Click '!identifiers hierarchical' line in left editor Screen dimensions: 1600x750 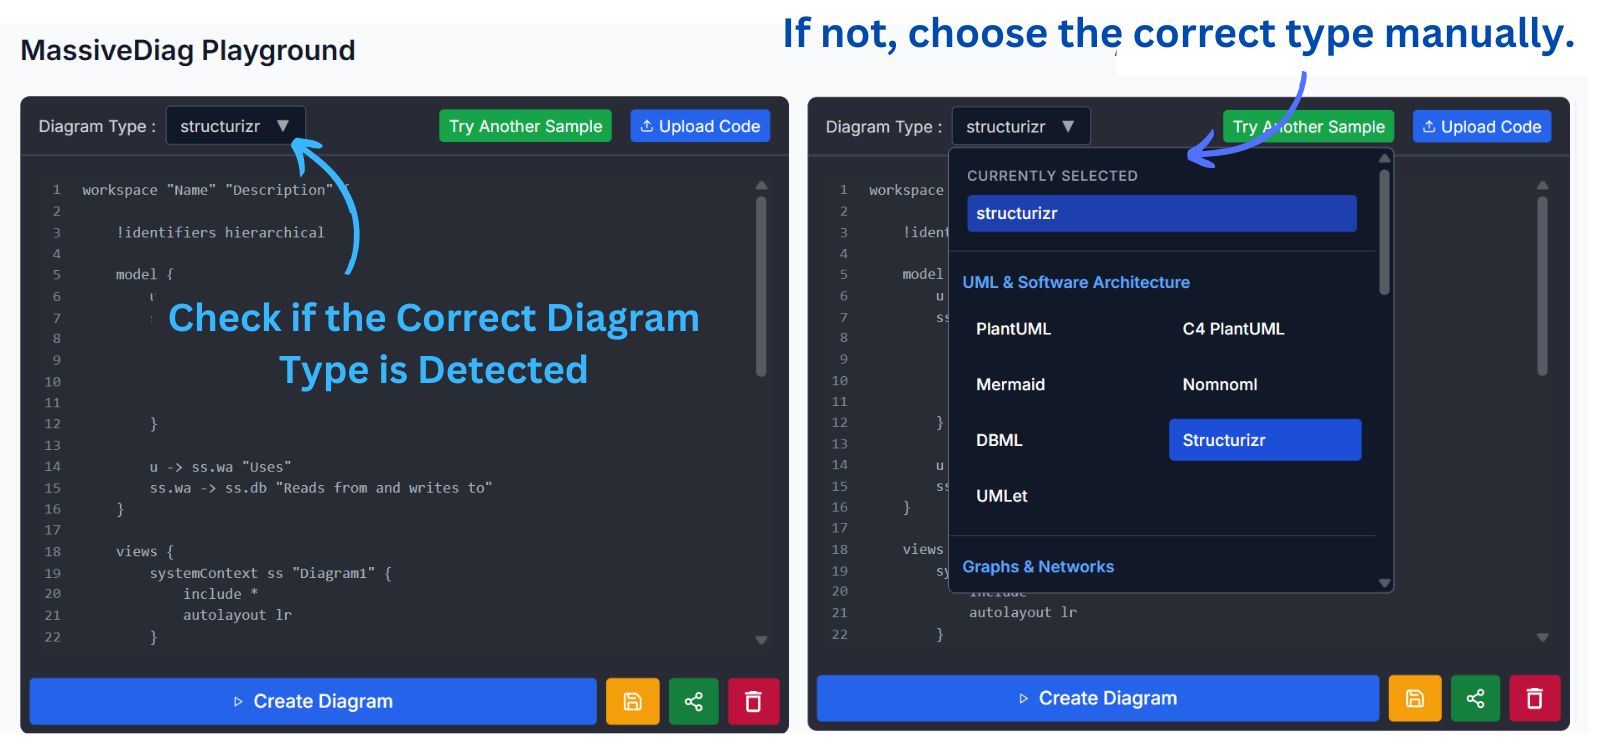(x=220, y=232)
